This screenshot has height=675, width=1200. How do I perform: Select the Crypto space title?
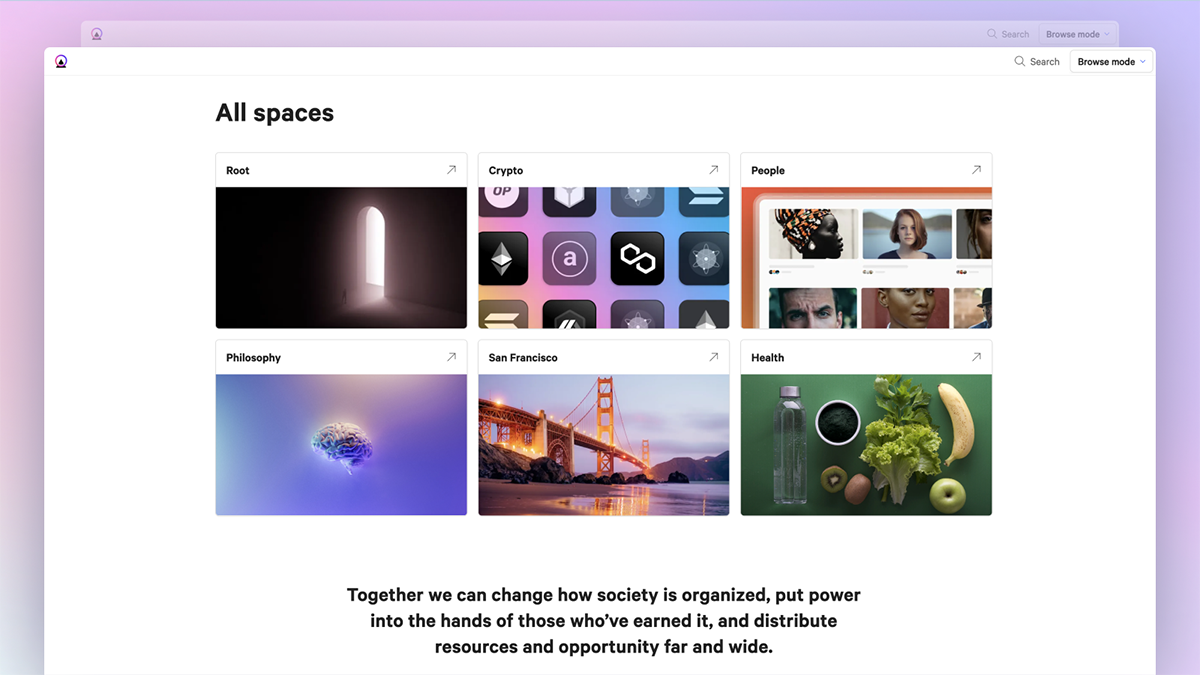coord(506,171)
